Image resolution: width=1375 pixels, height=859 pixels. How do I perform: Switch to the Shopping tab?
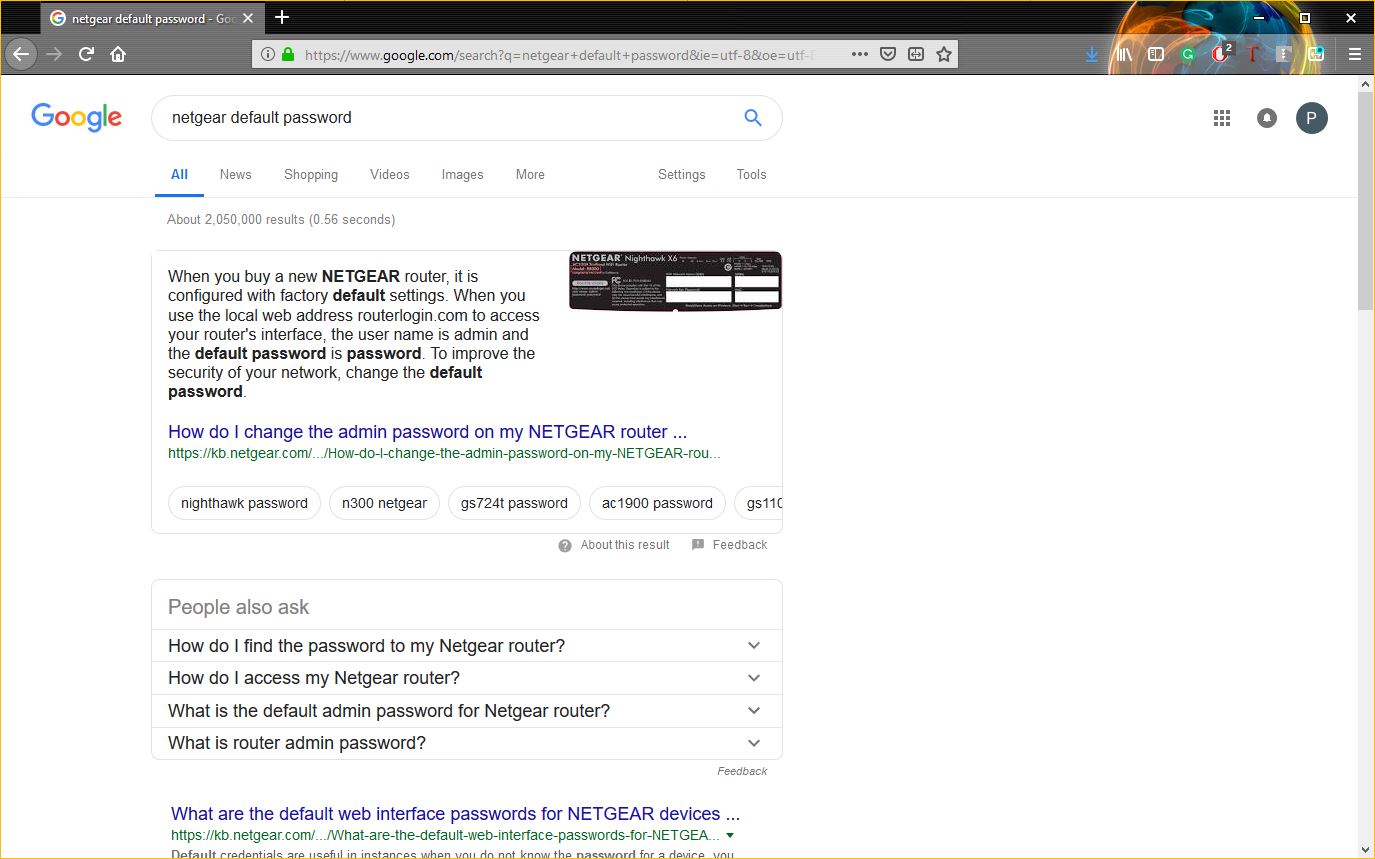tap(311, 174)
